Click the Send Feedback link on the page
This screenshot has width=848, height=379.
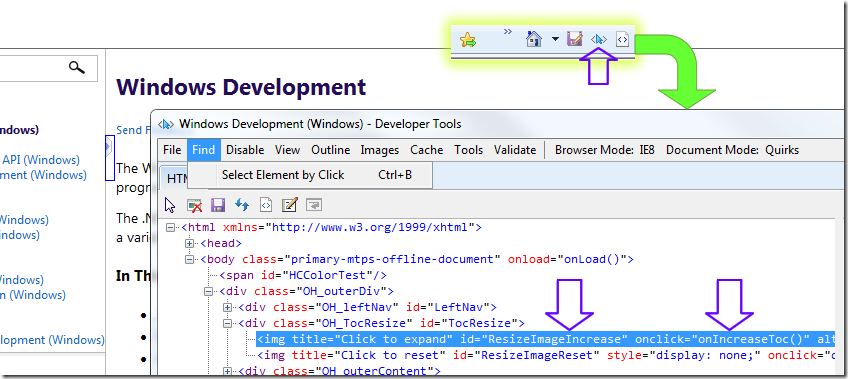coord(134,130)
